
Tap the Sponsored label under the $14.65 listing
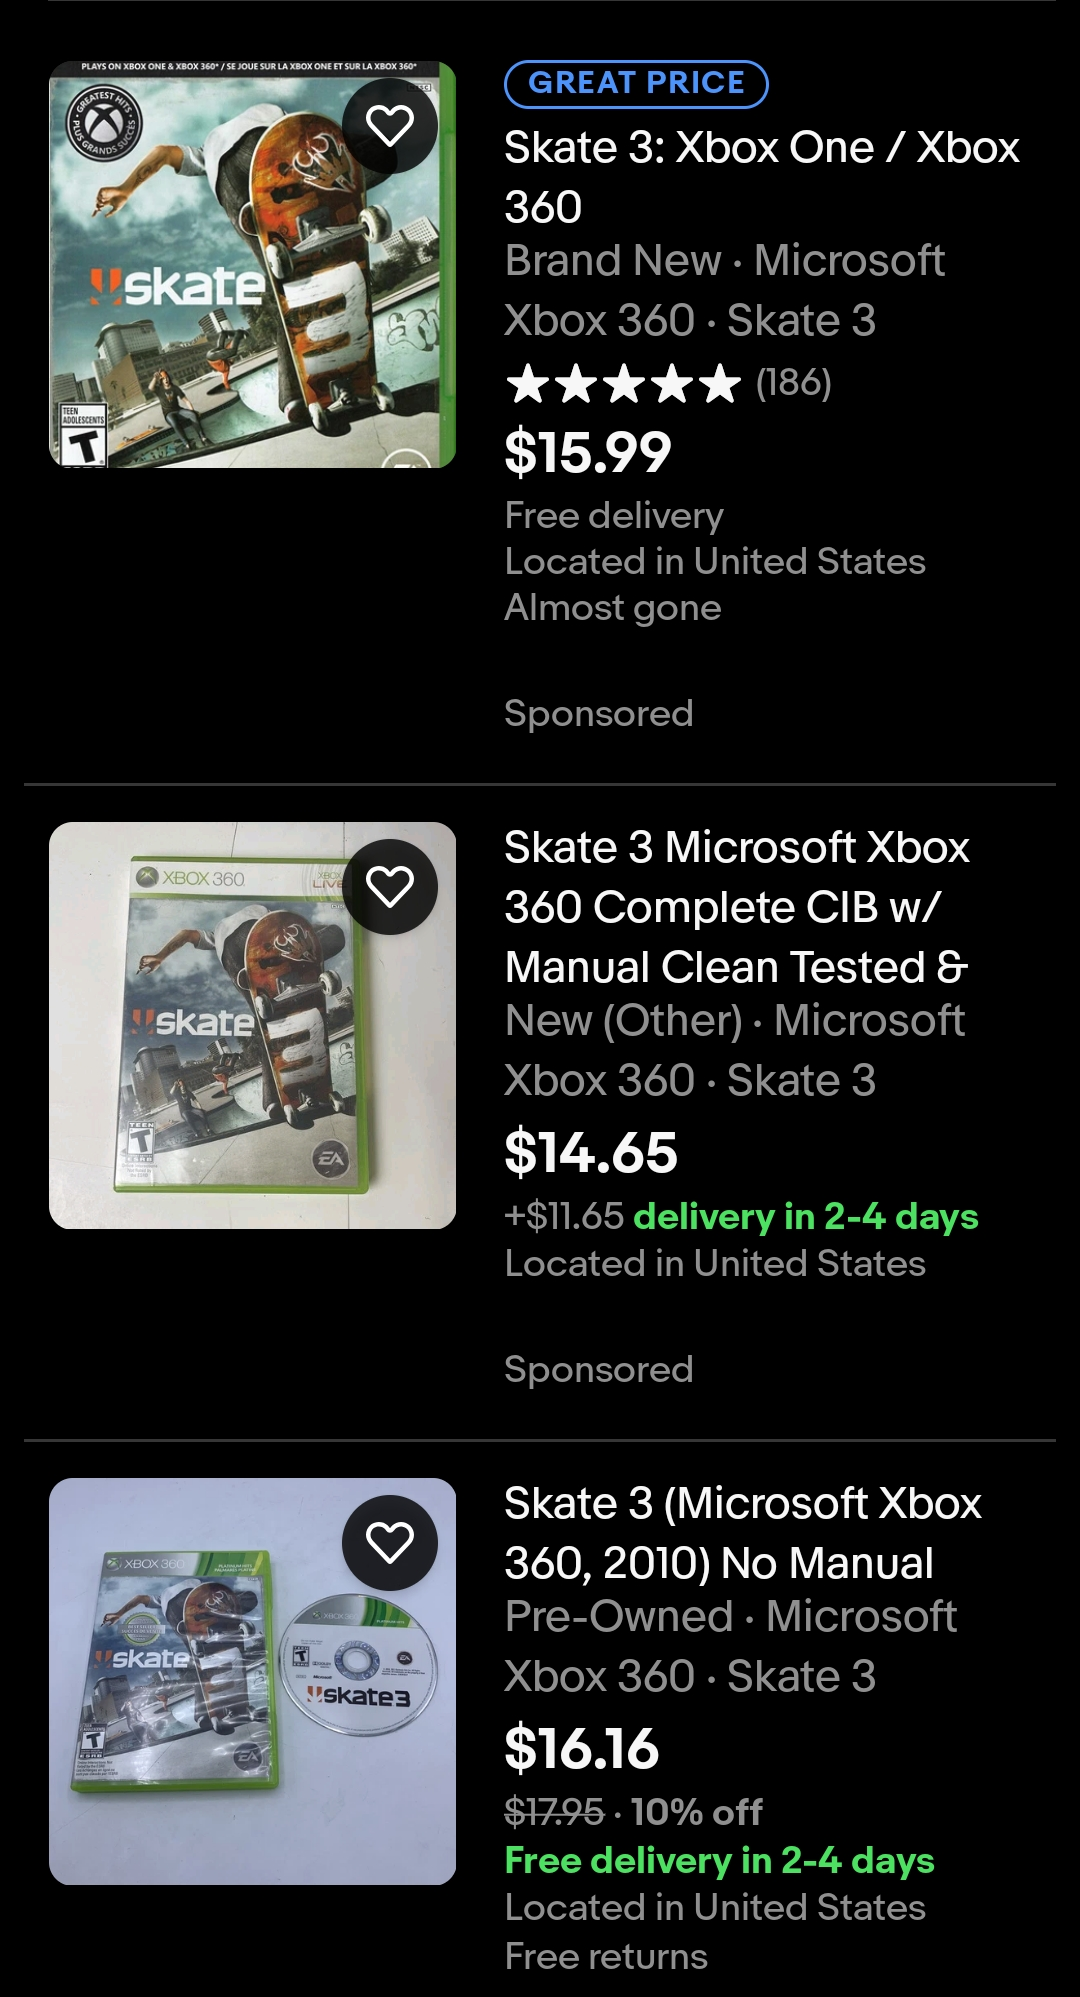click(x=598, y=1370)
